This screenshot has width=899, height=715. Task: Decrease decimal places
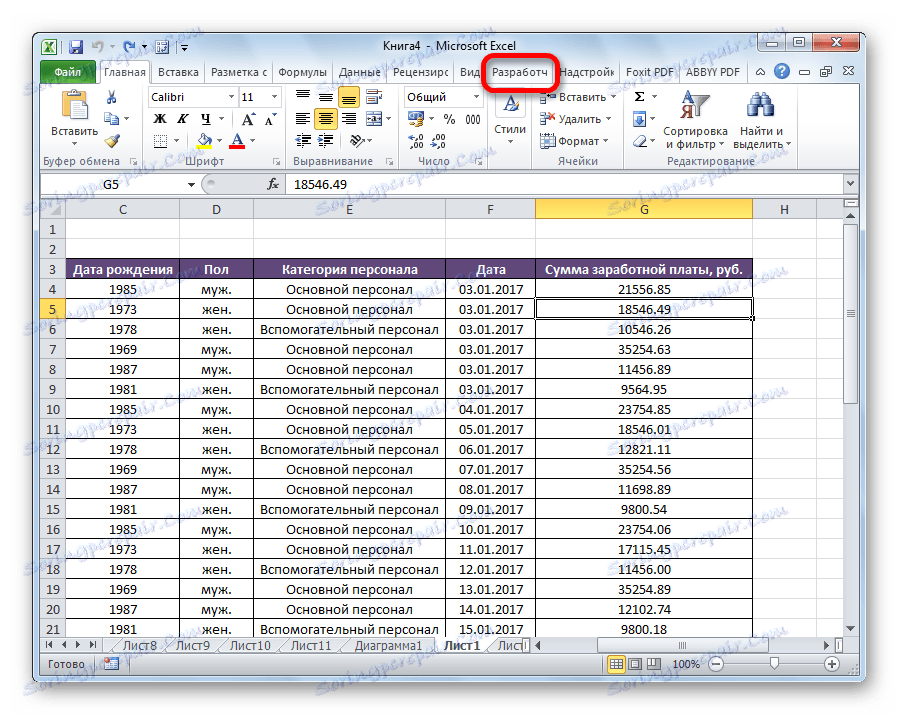tap(439, 140)
